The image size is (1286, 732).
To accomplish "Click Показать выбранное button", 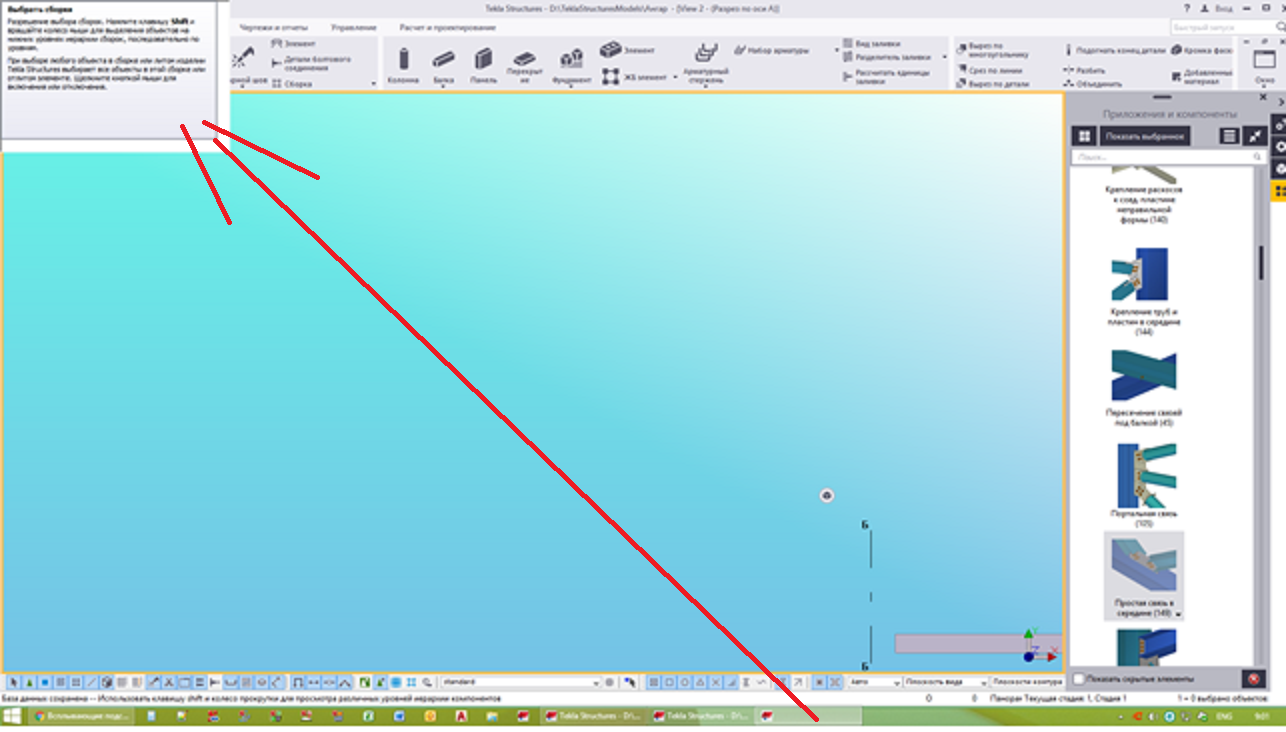I will coord(1146,136).
